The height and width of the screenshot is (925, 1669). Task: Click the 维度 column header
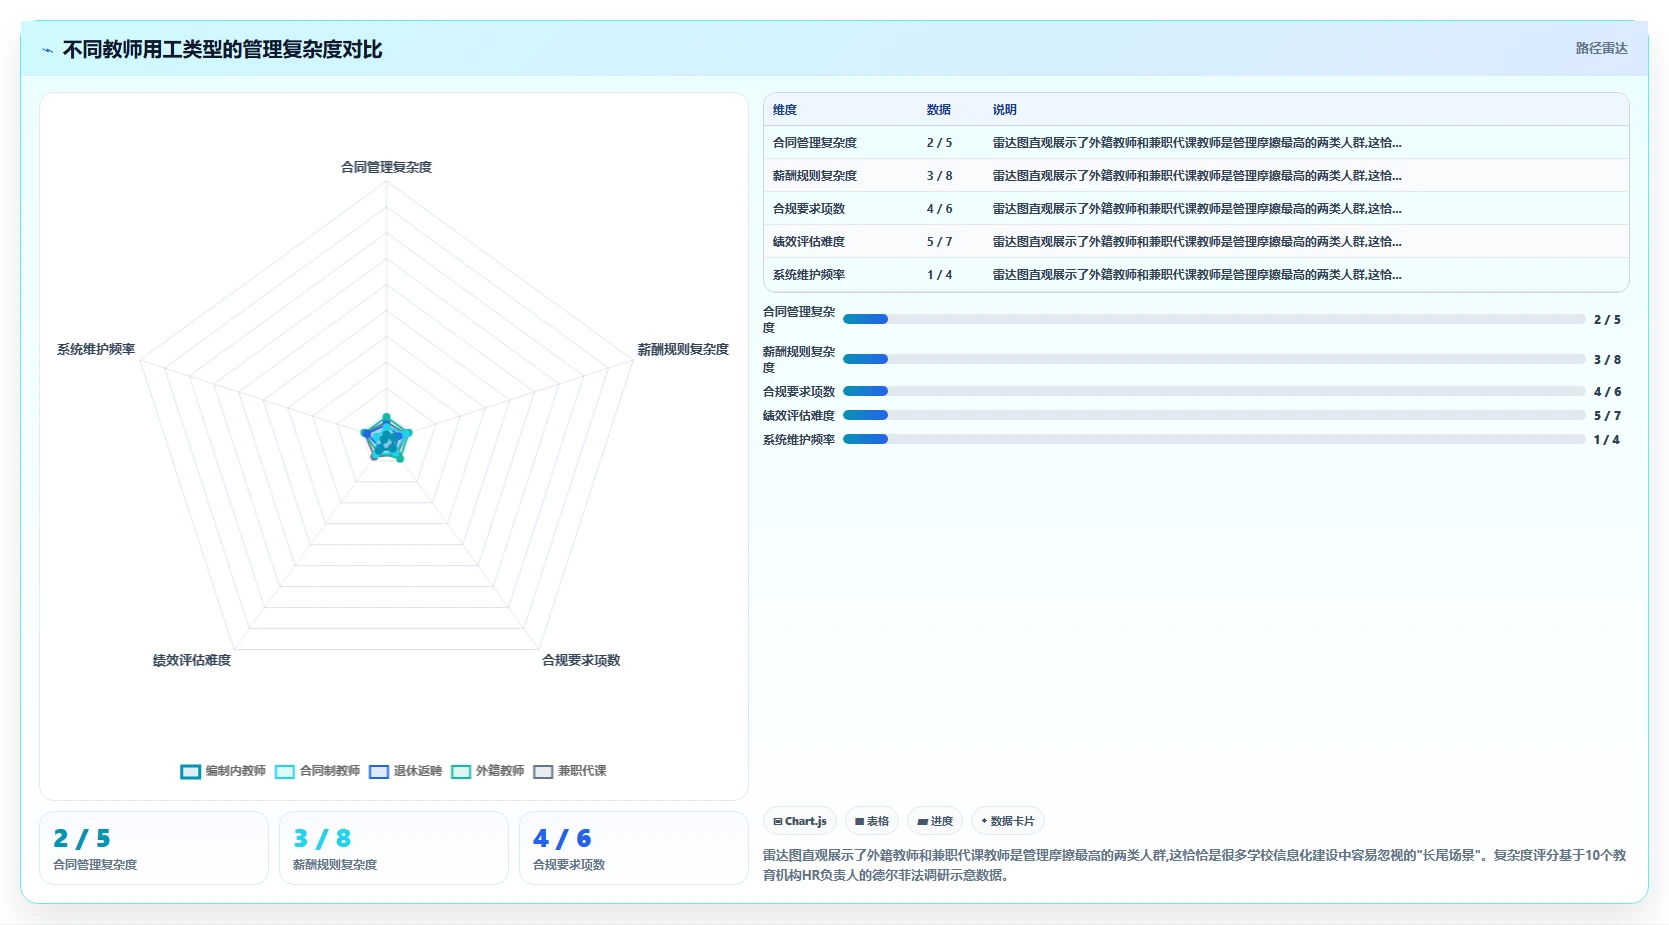click(x=785, y=110)
